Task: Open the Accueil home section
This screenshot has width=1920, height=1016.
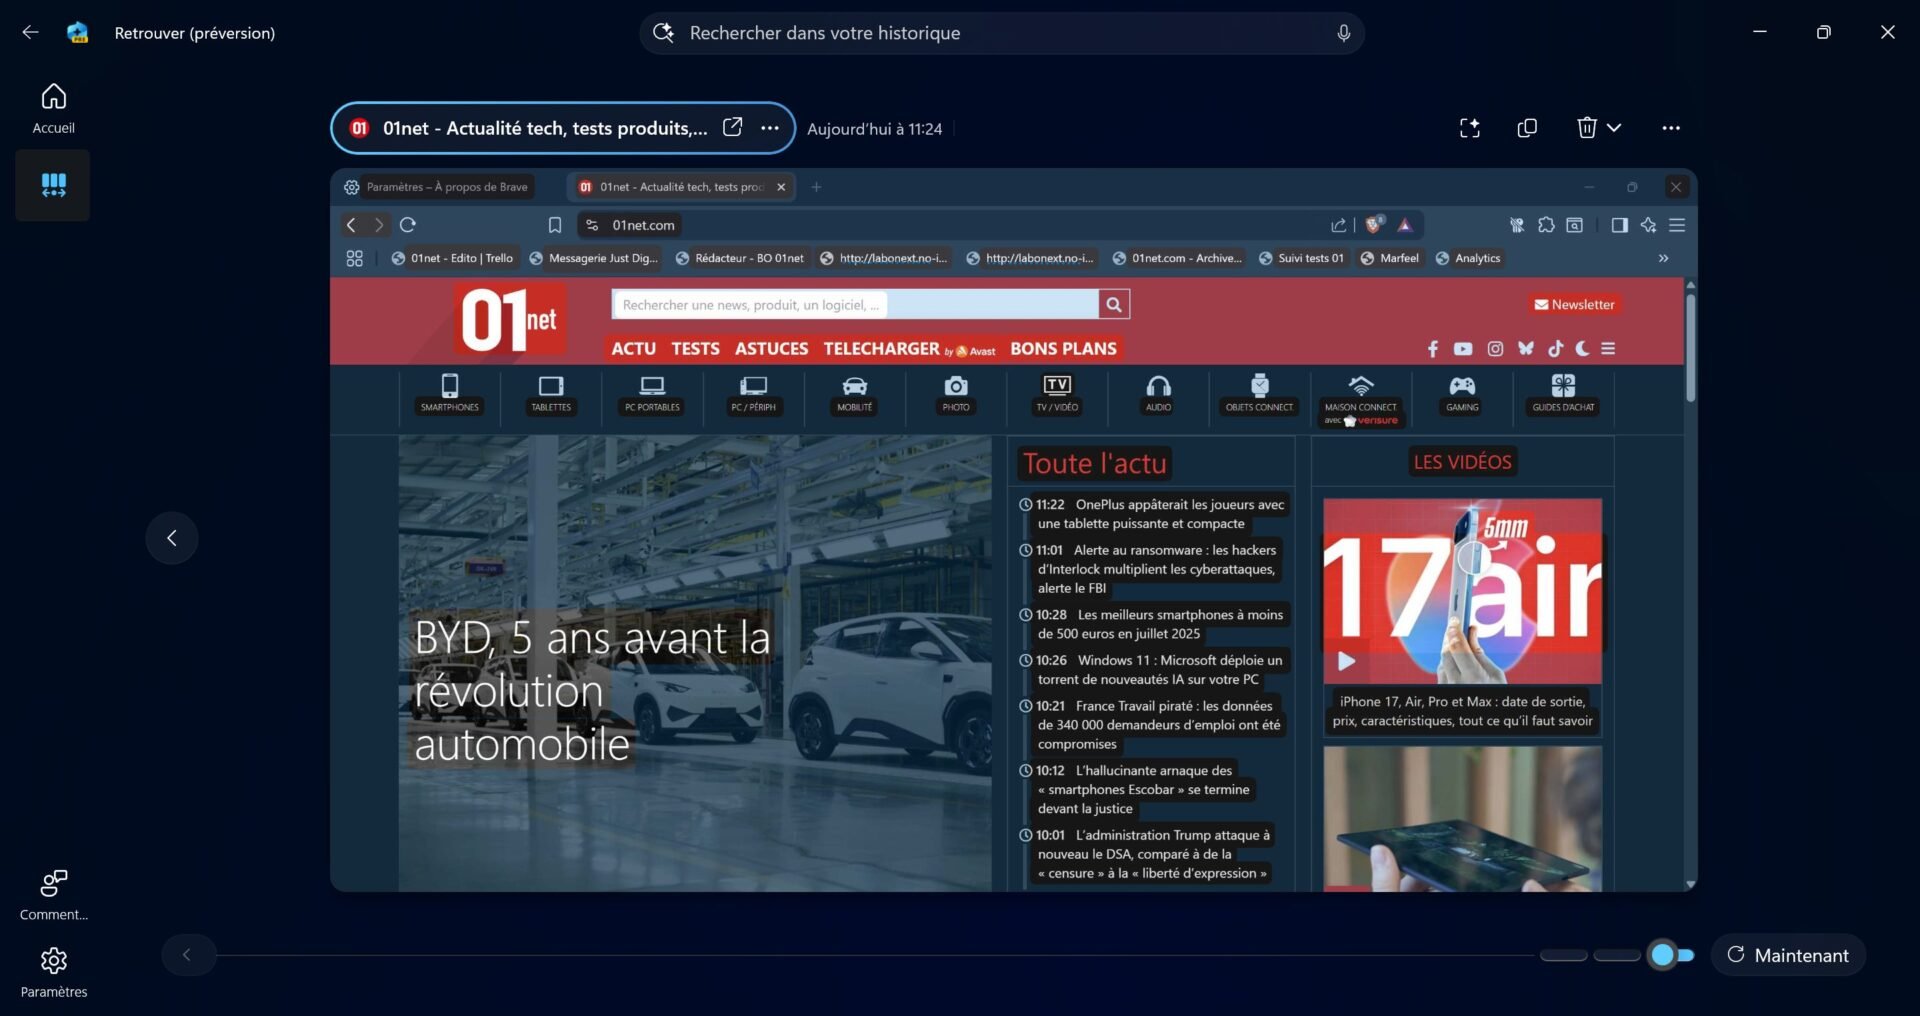Action: click(53, 108)
